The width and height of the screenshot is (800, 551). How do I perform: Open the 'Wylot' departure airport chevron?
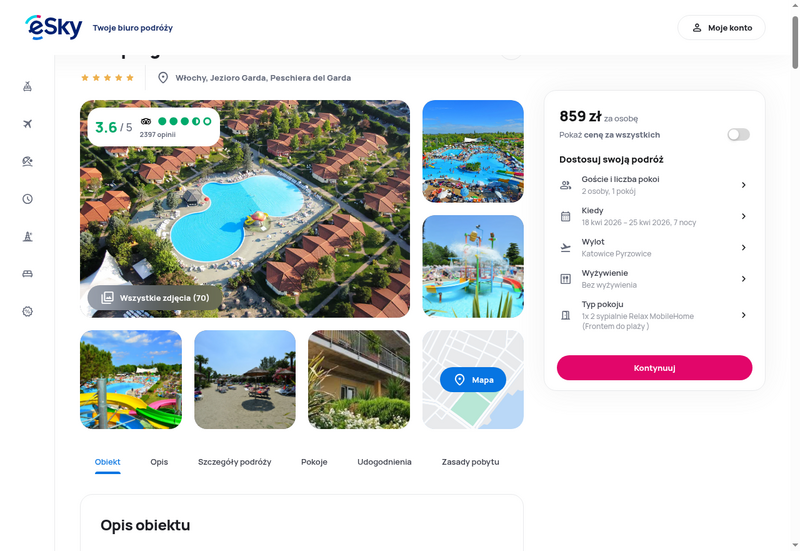743,247
